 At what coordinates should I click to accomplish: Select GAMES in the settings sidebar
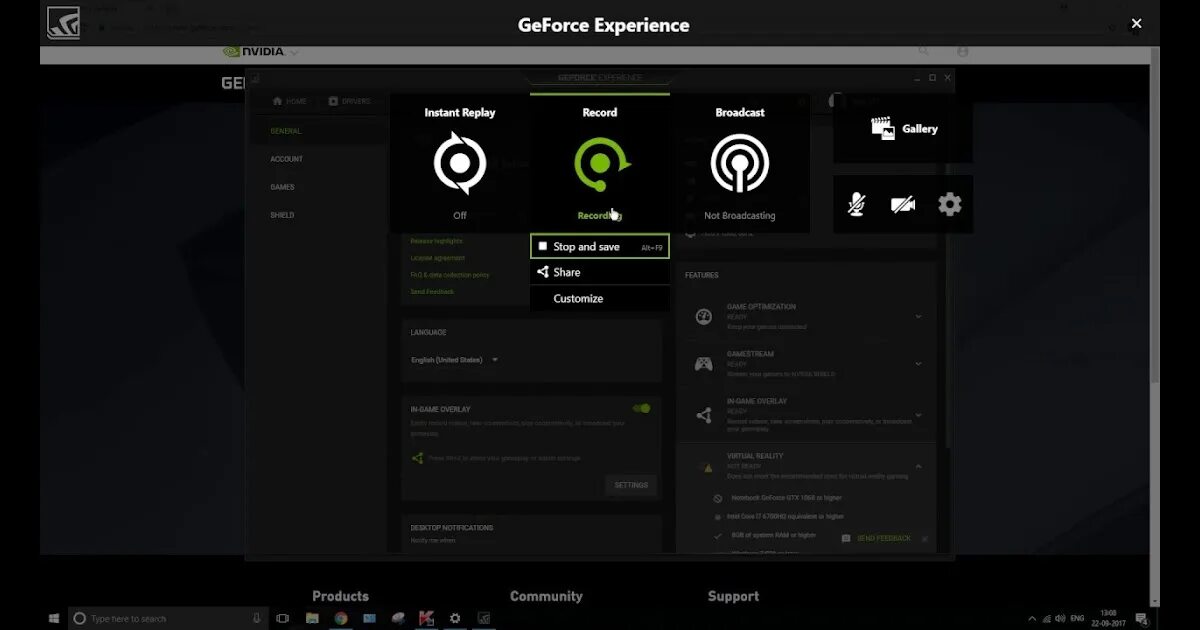(x=282, y=187)
